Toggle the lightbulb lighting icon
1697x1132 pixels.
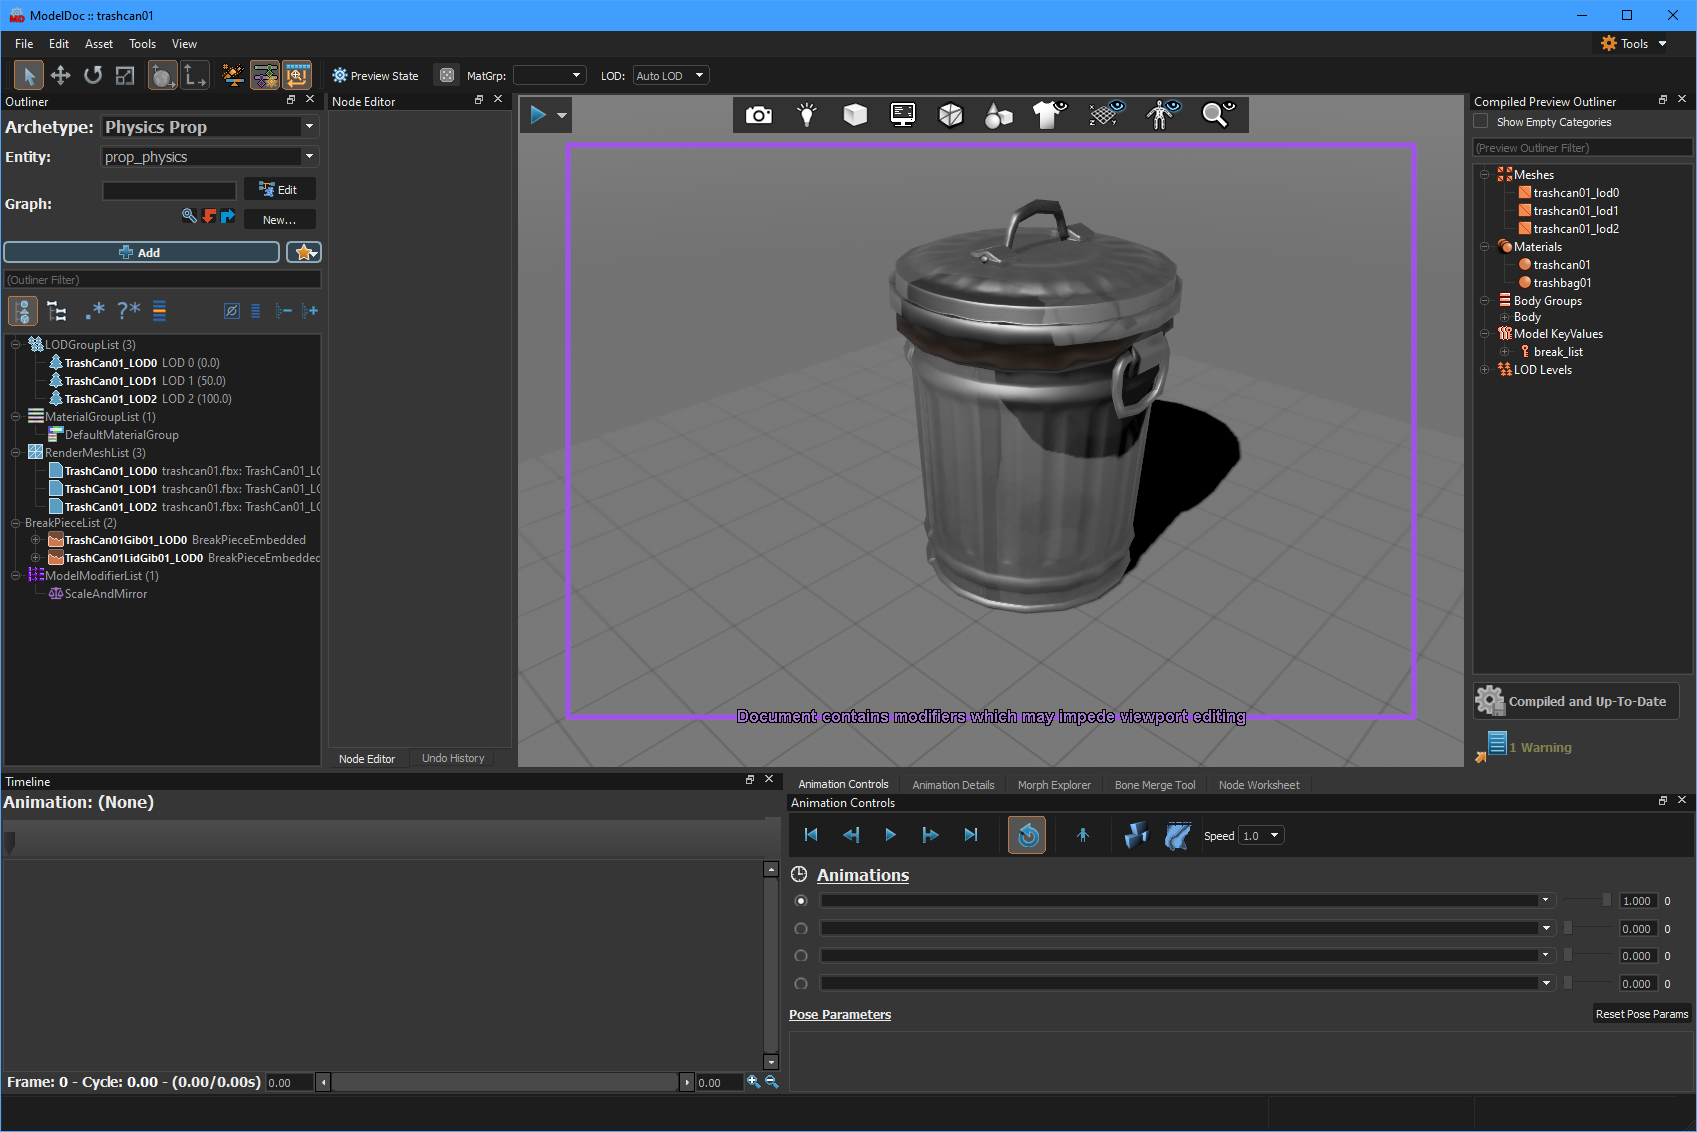tap(807, 115)
